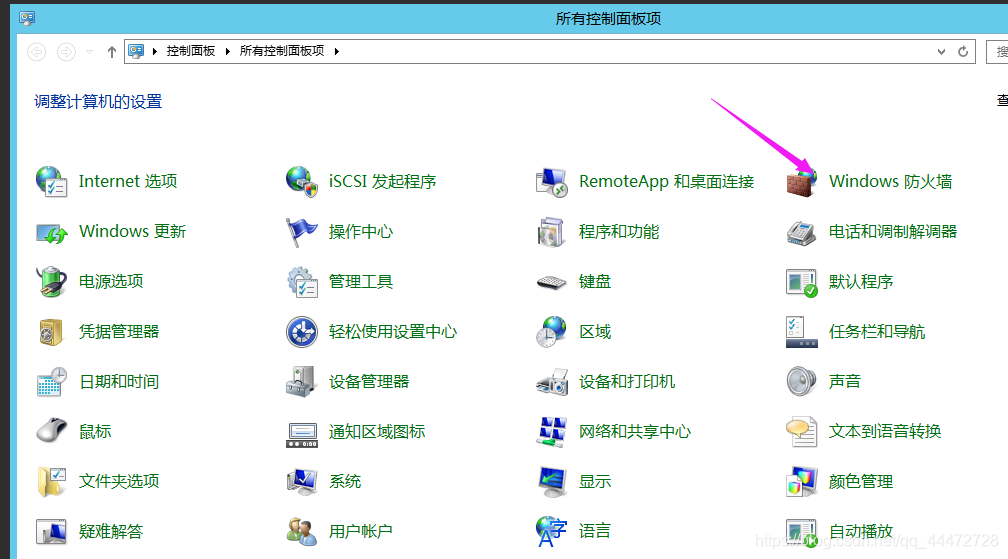Open the 管理工具 link
Image resolution: width=1008 pixels, height=559 pixels.
(x=361, y=281)
